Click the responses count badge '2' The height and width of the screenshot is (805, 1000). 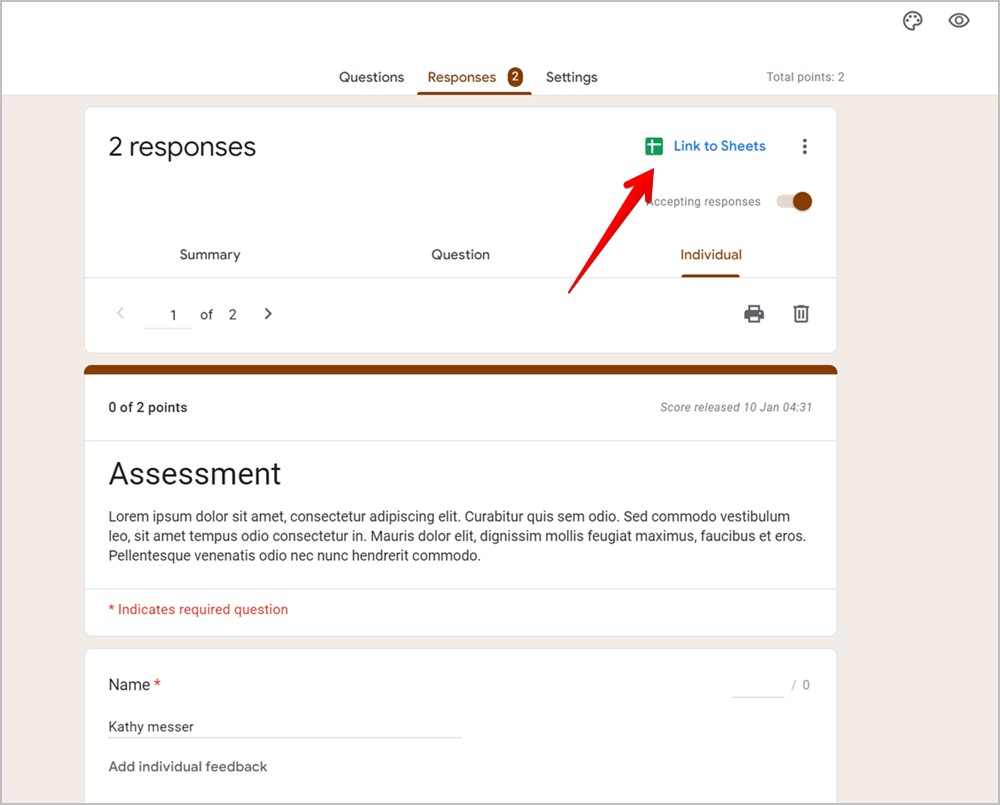tap(515, 77)
